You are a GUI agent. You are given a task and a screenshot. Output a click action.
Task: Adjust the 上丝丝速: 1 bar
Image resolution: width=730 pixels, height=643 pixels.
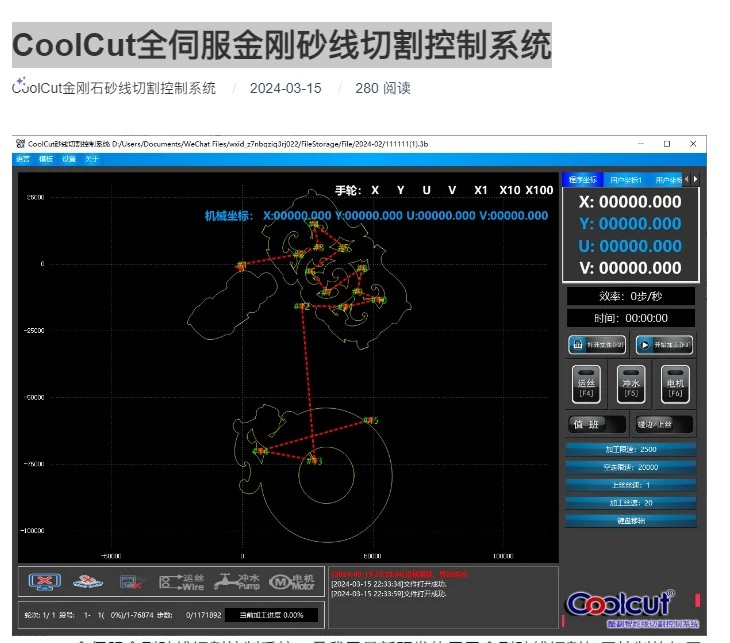tap(631, 485)
